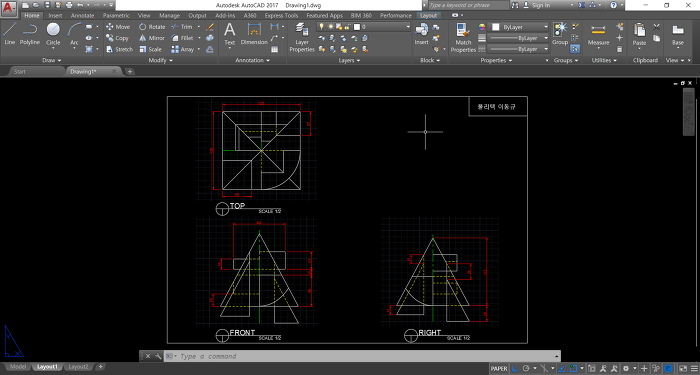Open the Express Tools ribbon tab

281,16
